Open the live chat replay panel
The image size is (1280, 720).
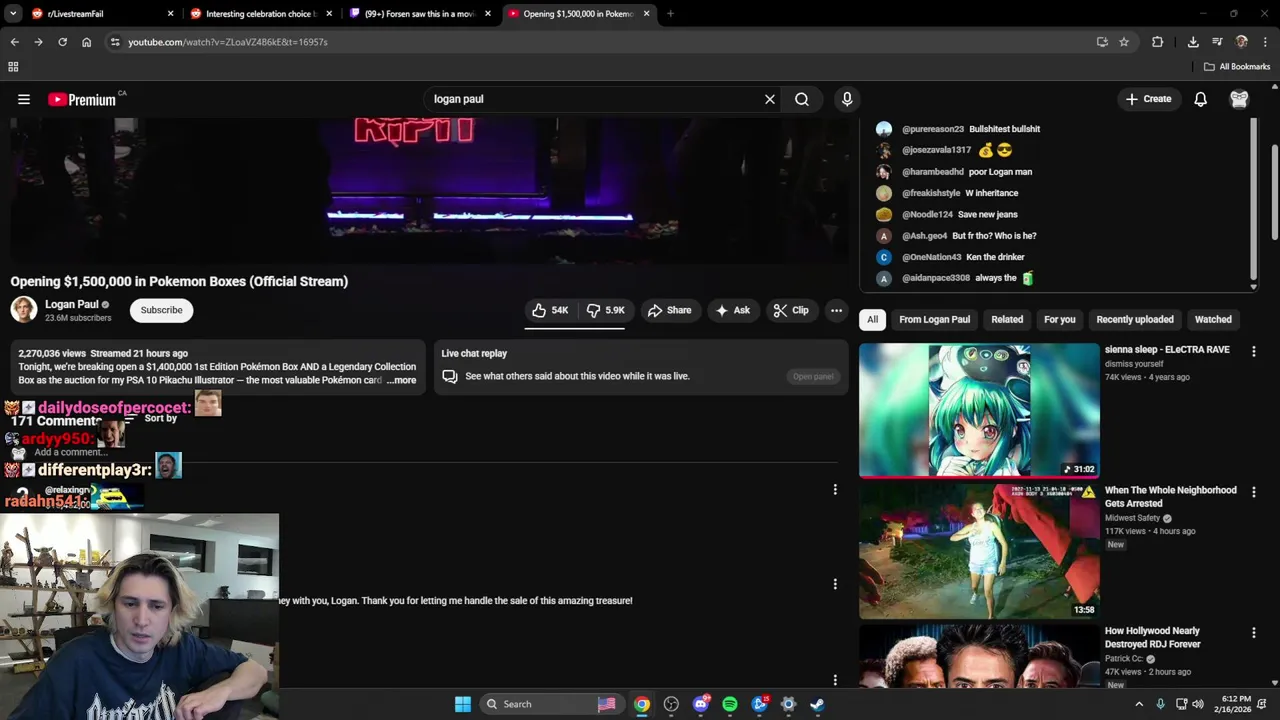pos(813,376)
